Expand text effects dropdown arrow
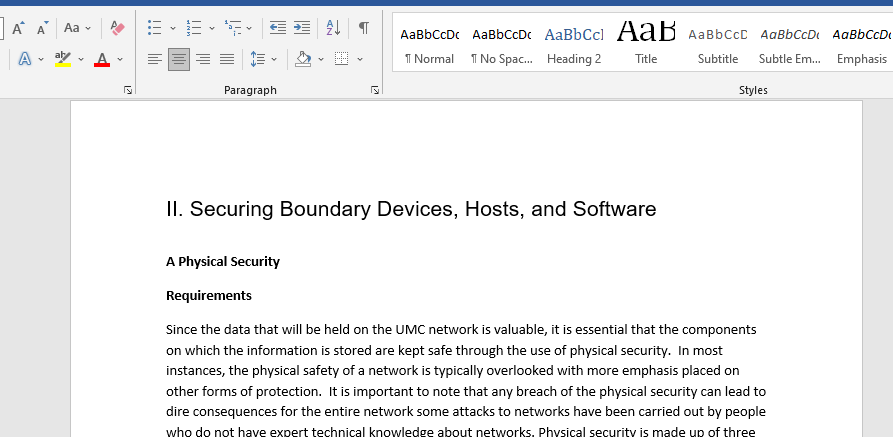The width and height of the screenshot is (893, 437). pyautogui.click(x=41, y=59)
